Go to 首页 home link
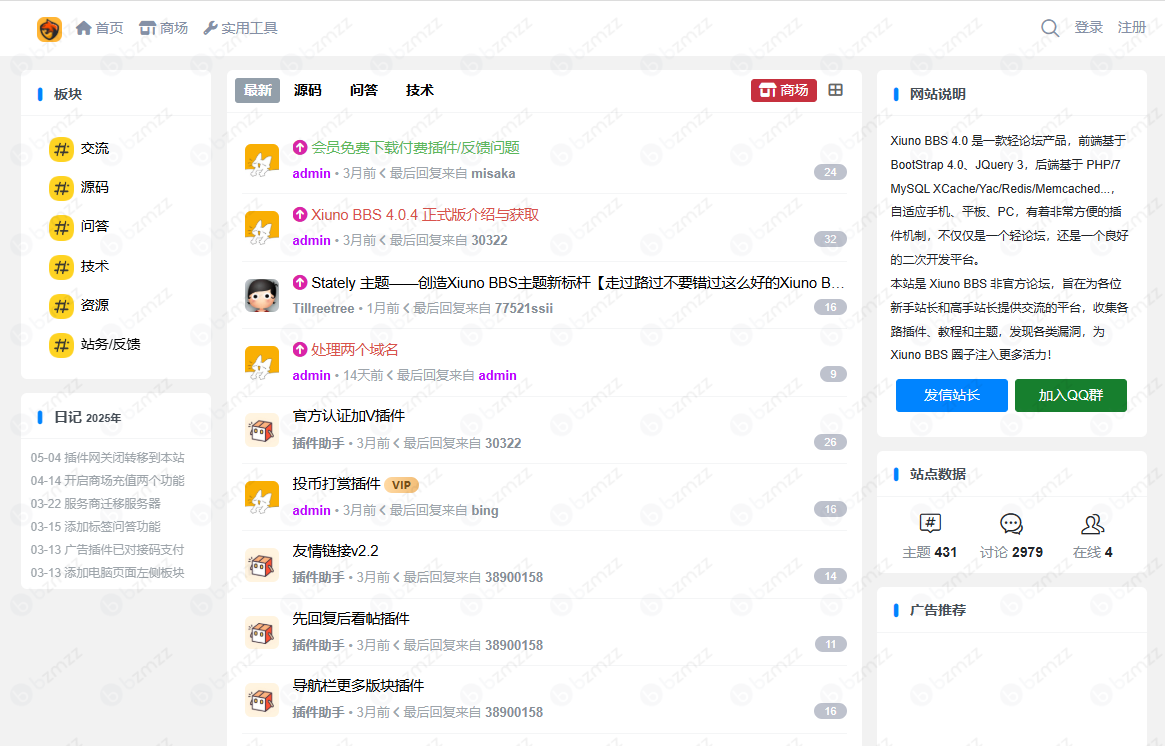This screenshot has width=1165, height=746. (100, 28)
